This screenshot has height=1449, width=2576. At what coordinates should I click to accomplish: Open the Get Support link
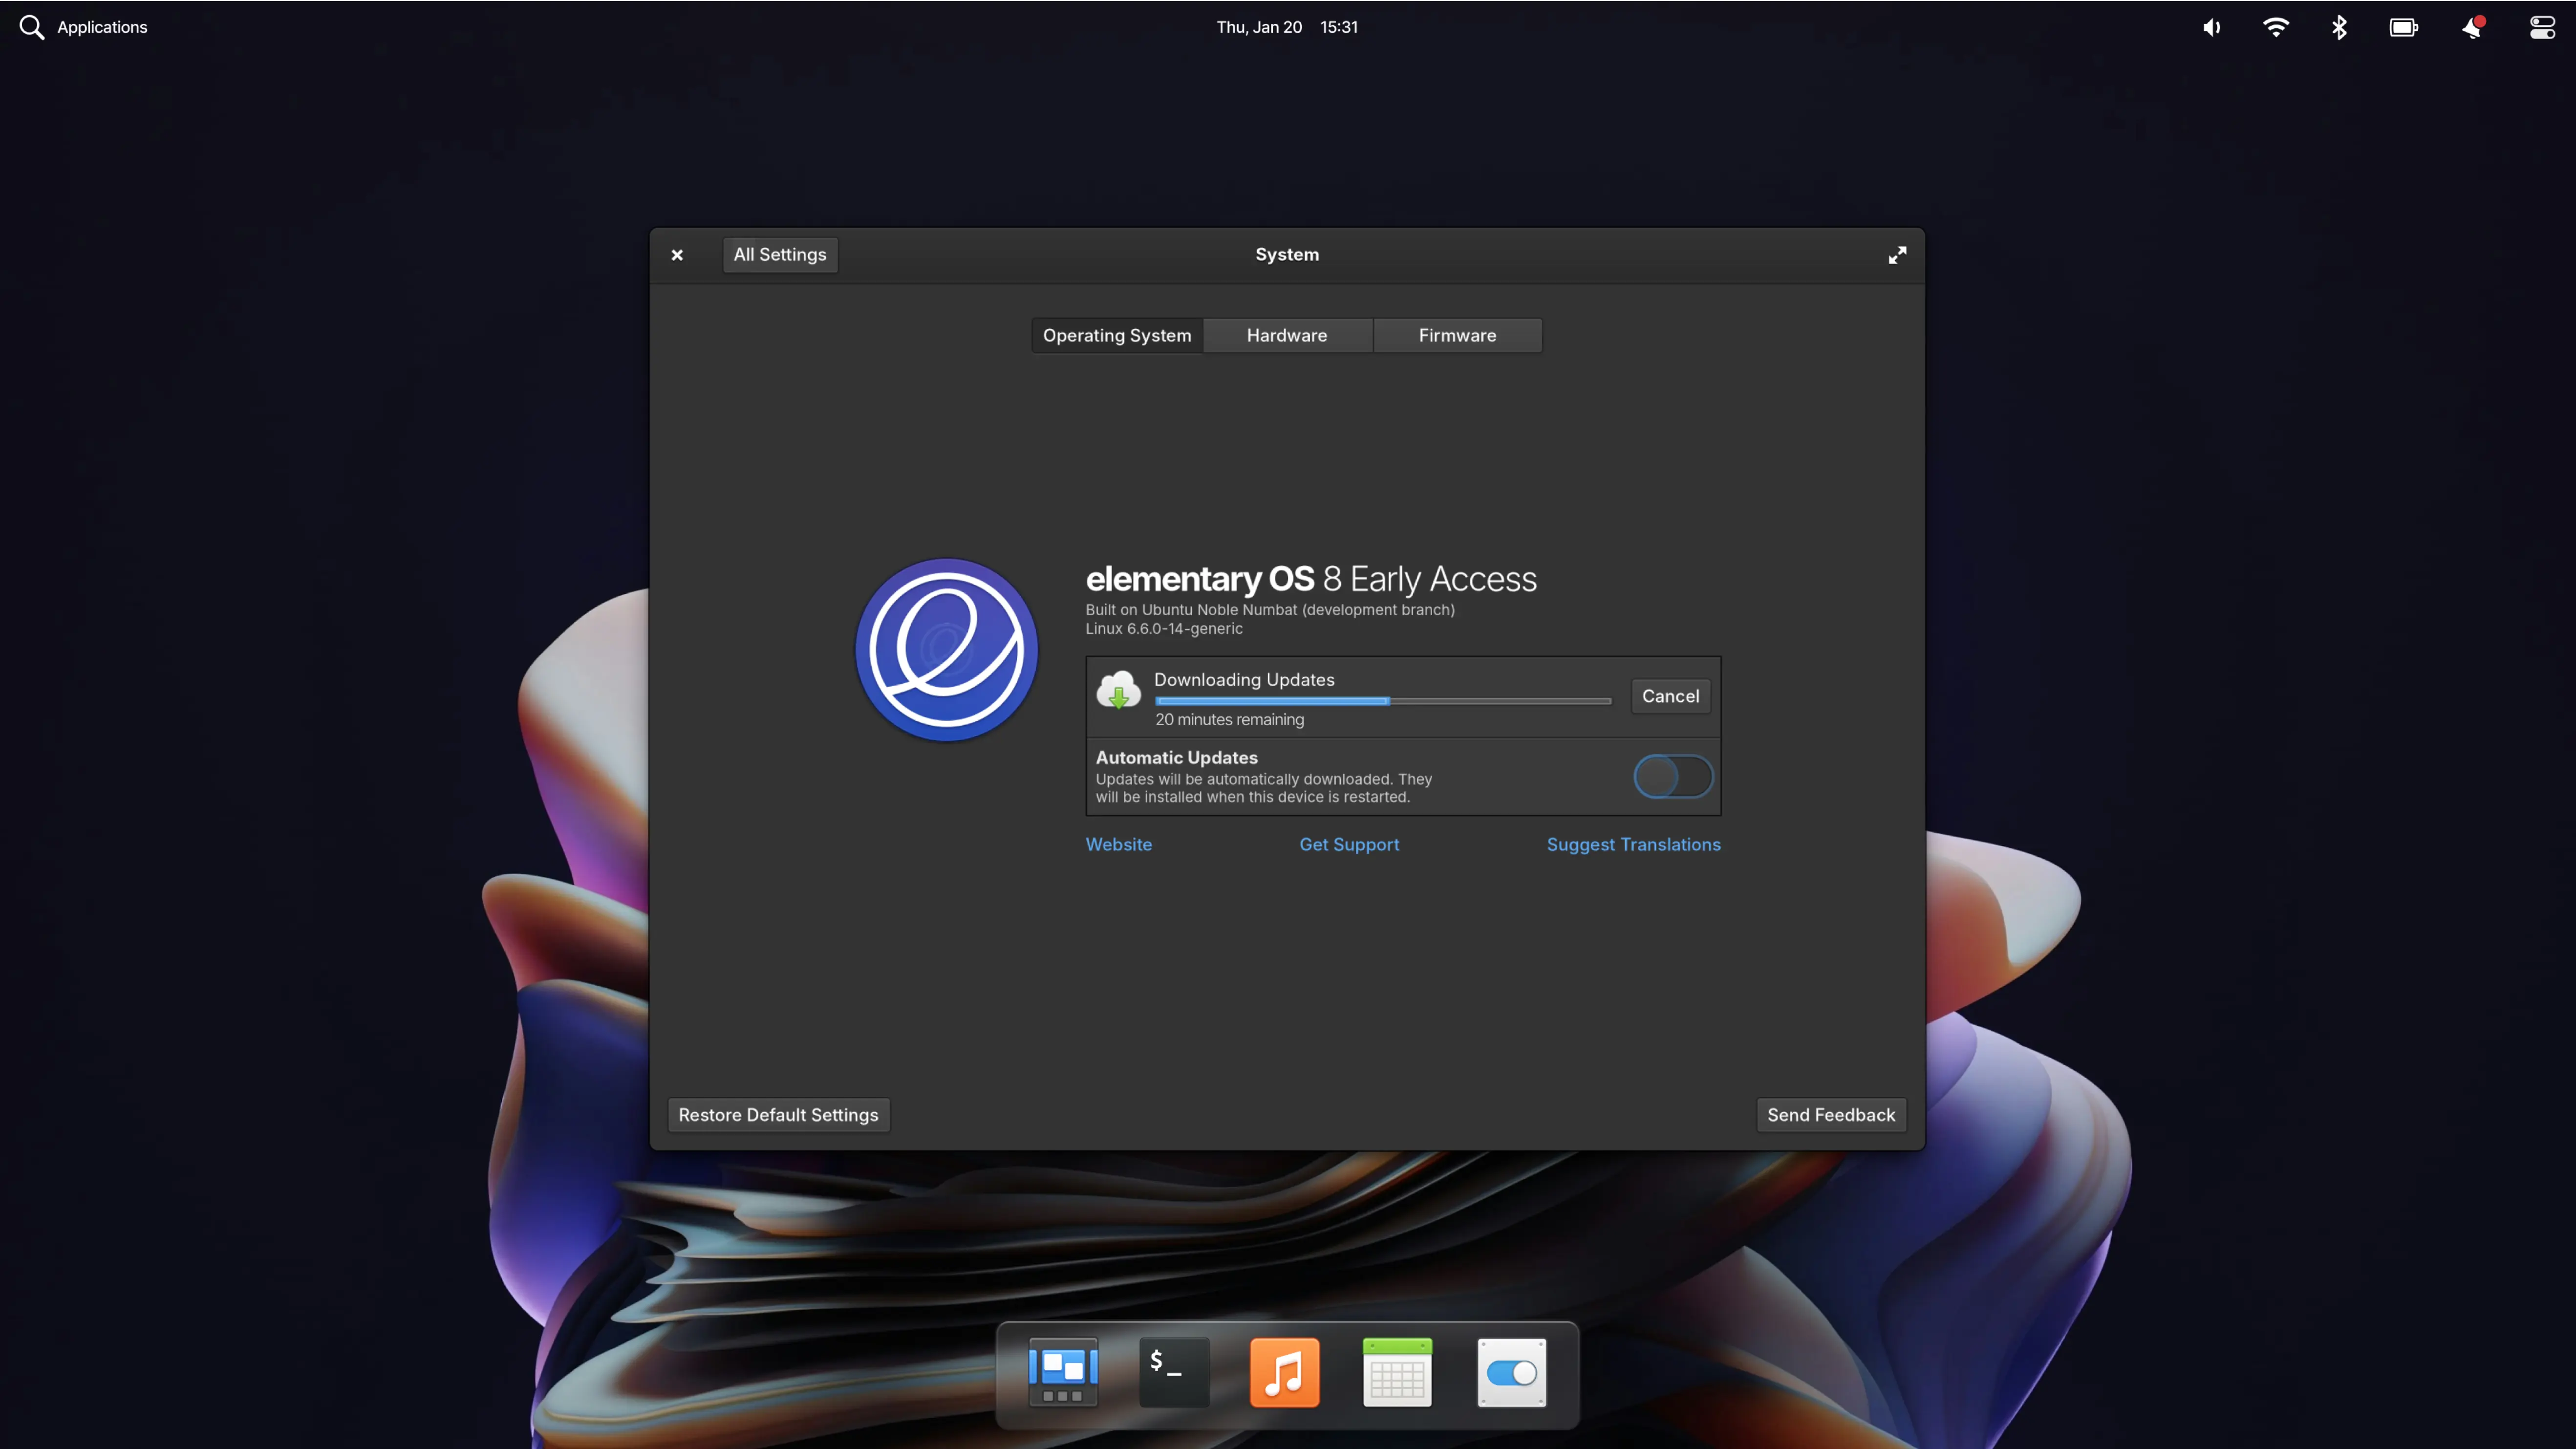(x=1349, y=844)
